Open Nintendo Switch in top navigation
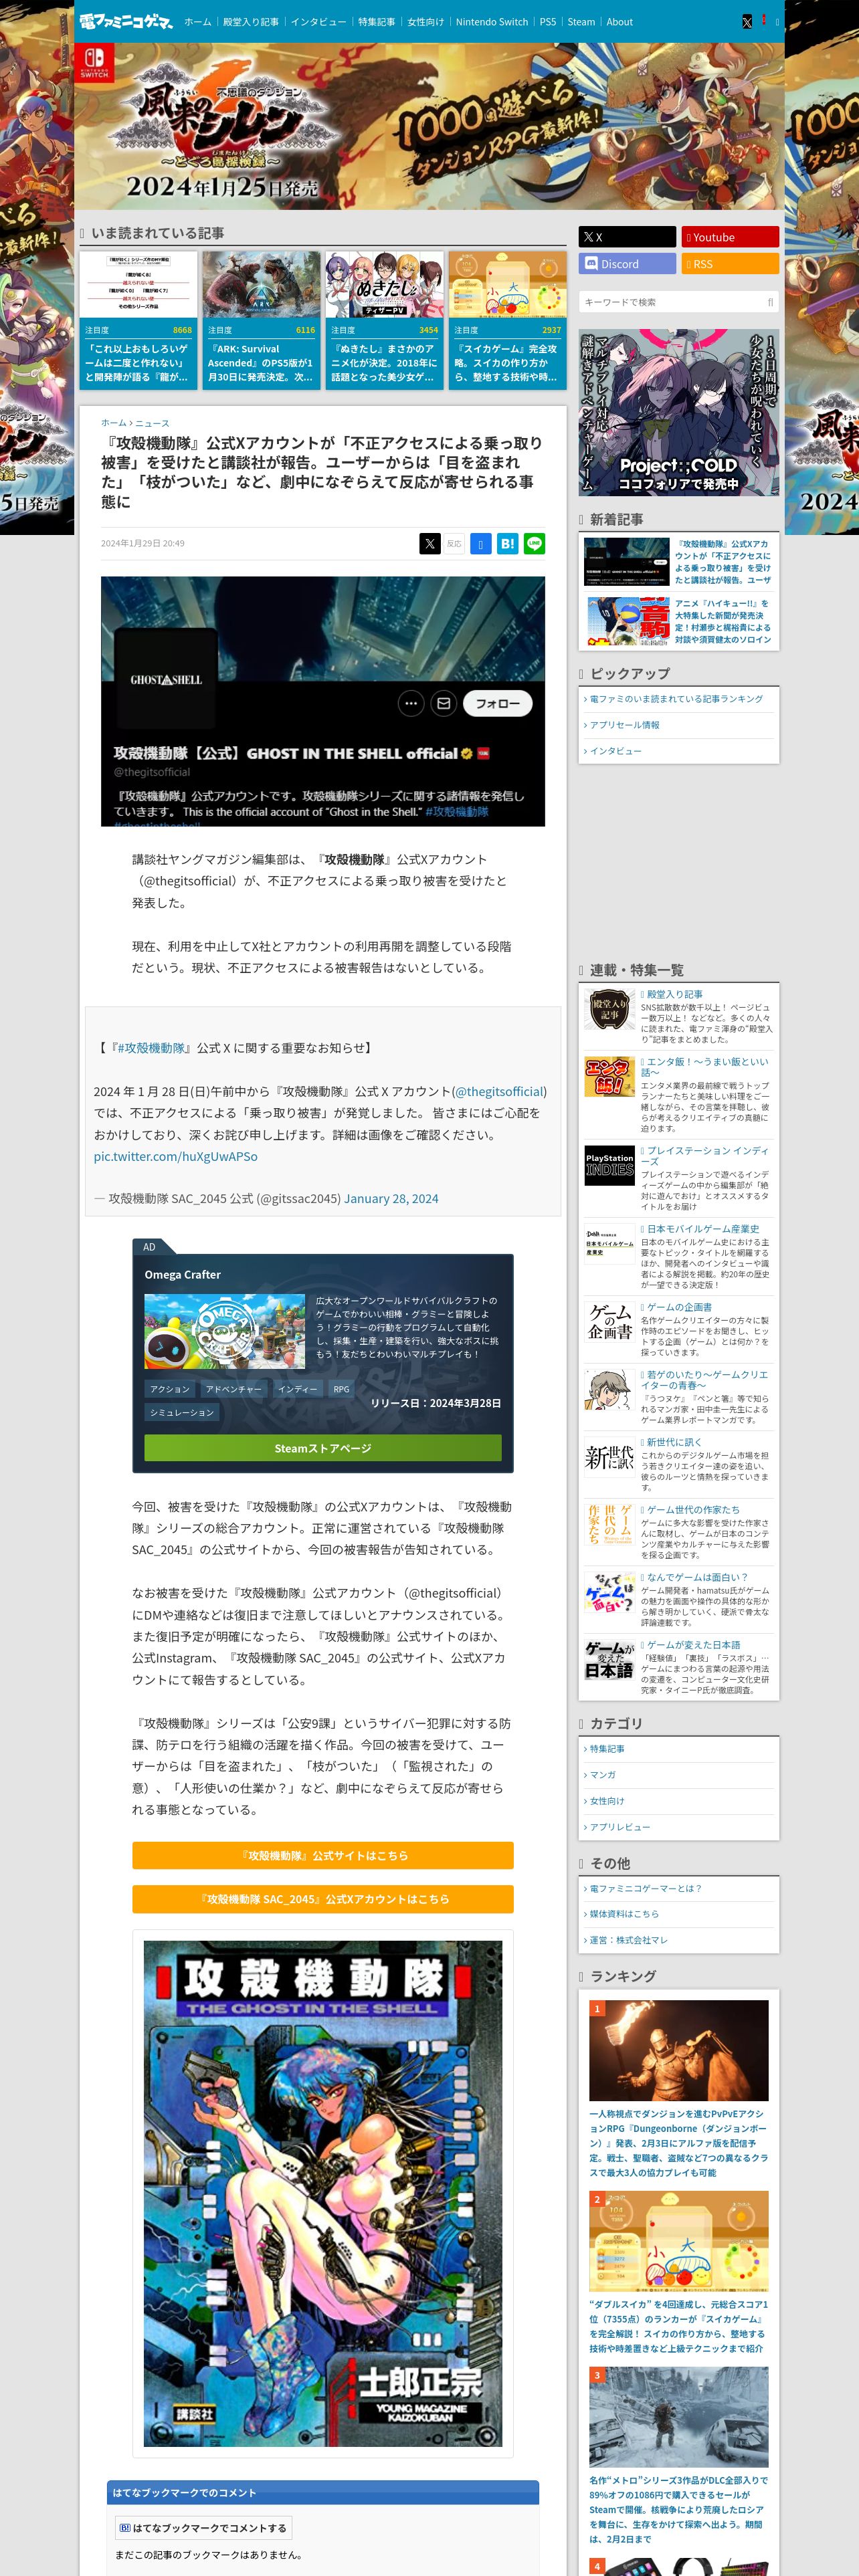Viewport: 859px width, 2576px height. click(492, 22)
